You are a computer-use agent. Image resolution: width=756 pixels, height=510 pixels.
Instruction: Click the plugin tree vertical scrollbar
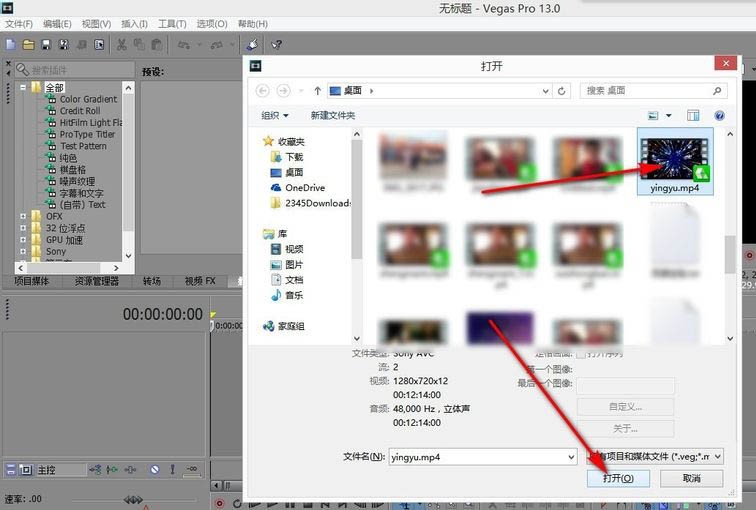coord(128,171)
